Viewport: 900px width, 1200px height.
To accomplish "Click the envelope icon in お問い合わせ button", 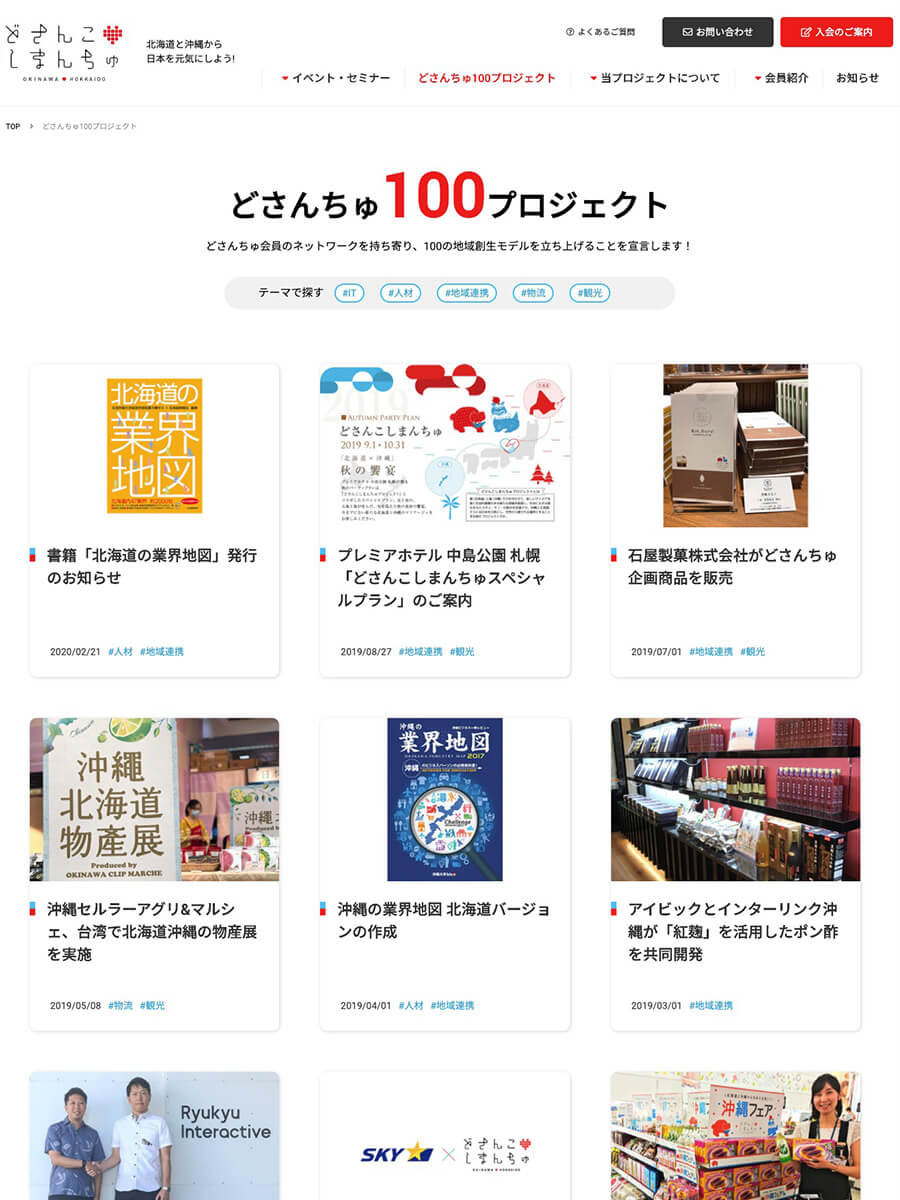I will pos(687,32).
